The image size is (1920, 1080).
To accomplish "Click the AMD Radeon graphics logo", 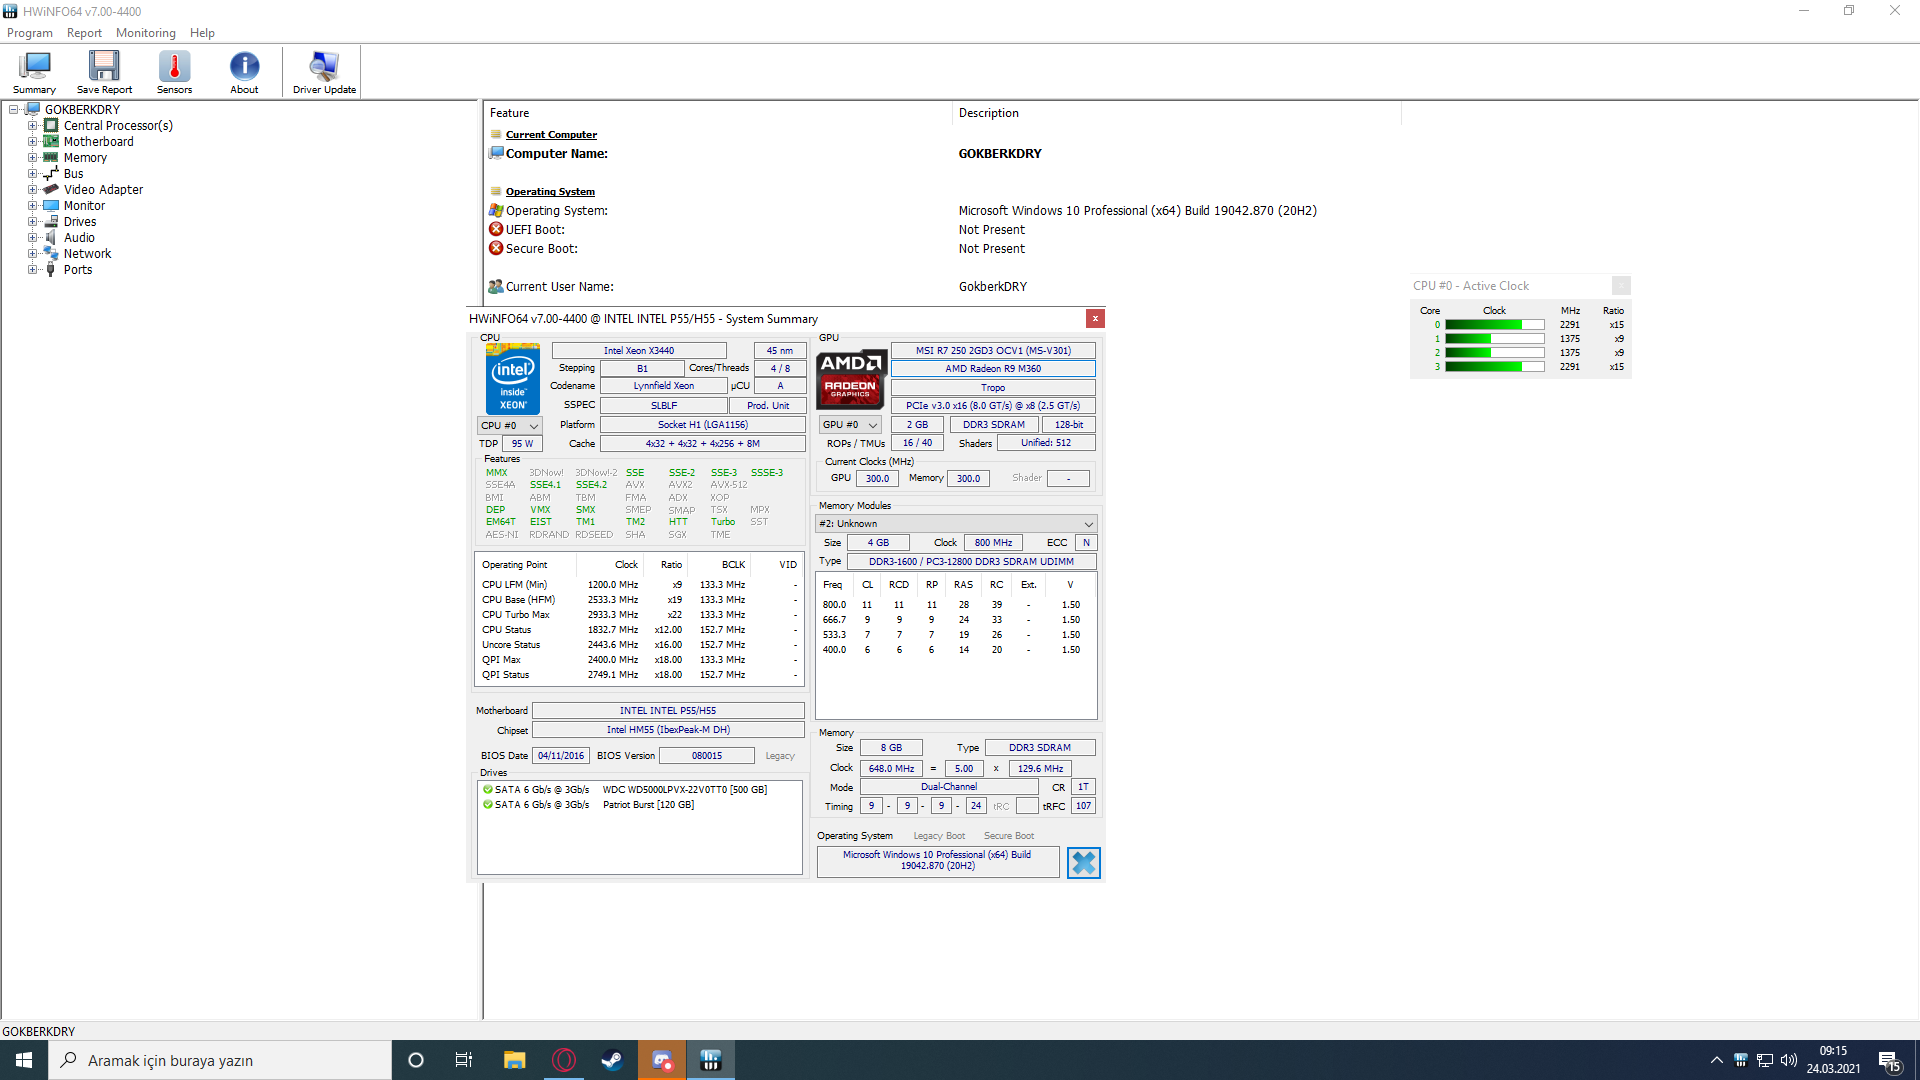I will point(851,379).
